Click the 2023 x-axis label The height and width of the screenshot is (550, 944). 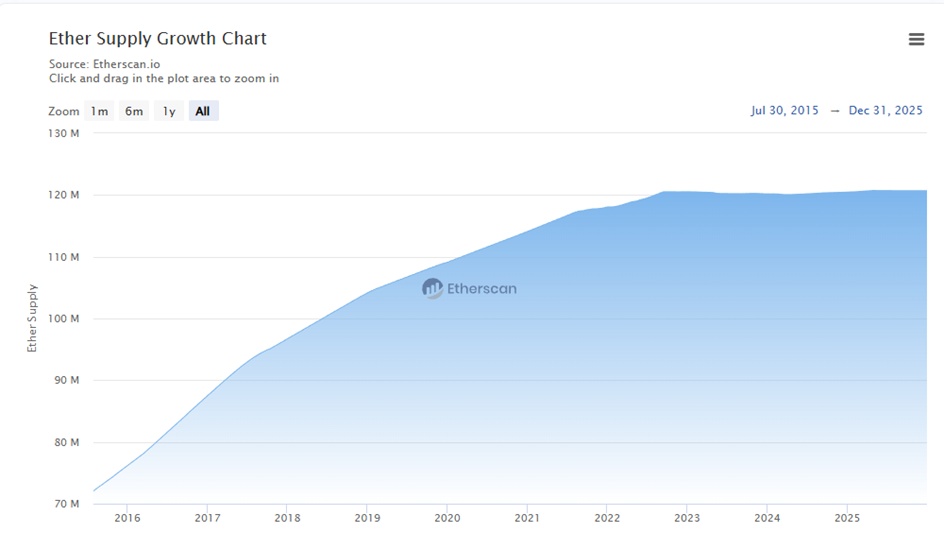[687, 518]
